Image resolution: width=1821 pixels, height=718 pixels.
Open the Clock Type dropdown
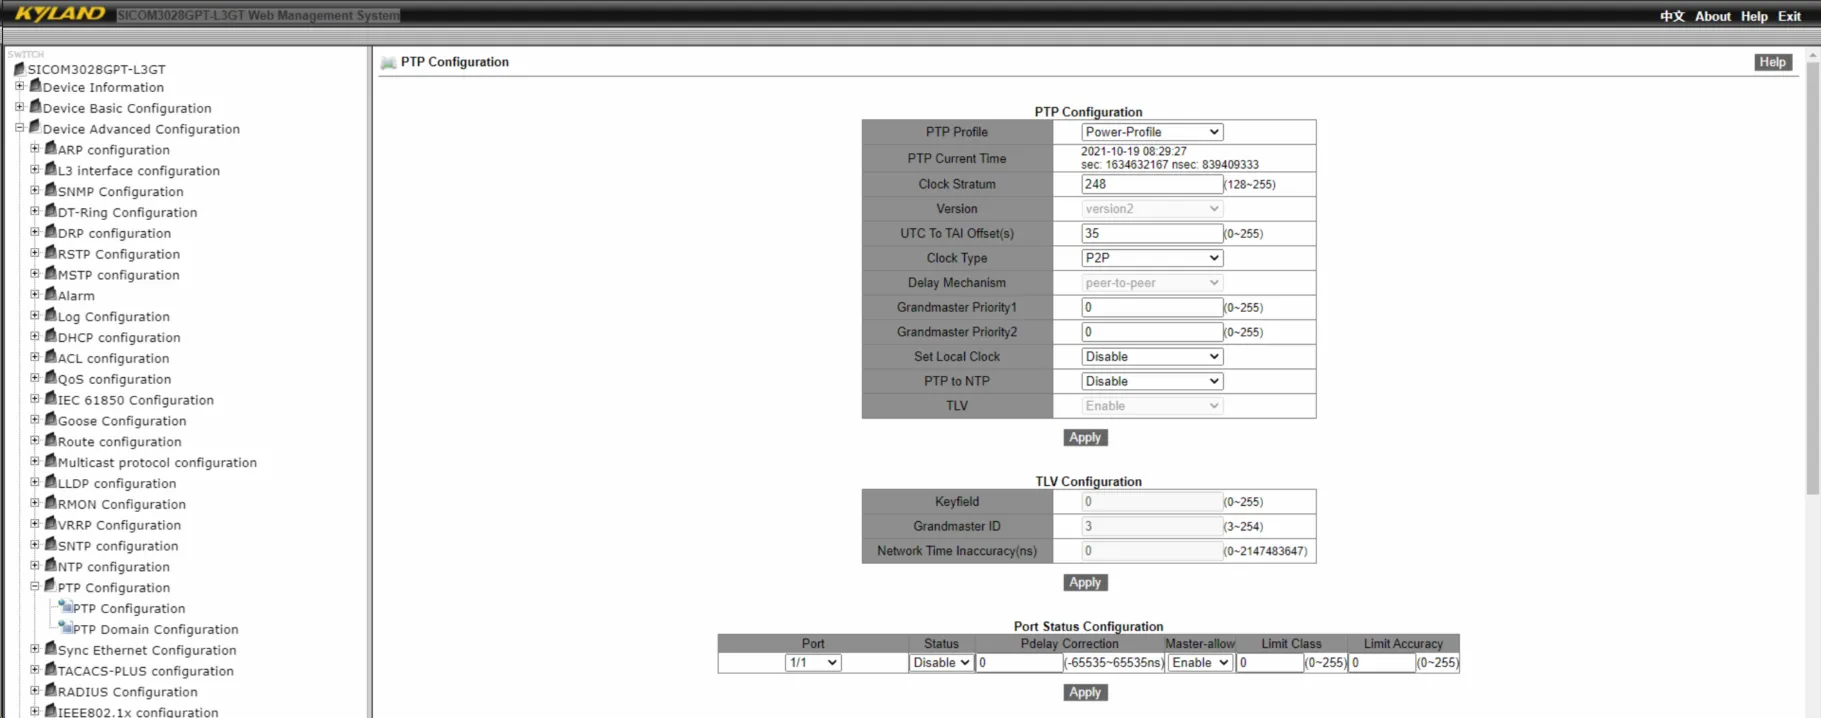[1152, 258]
